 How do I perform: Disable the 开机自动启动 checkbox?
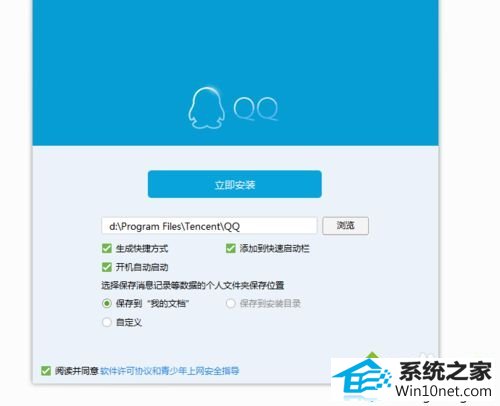(107, 267)
